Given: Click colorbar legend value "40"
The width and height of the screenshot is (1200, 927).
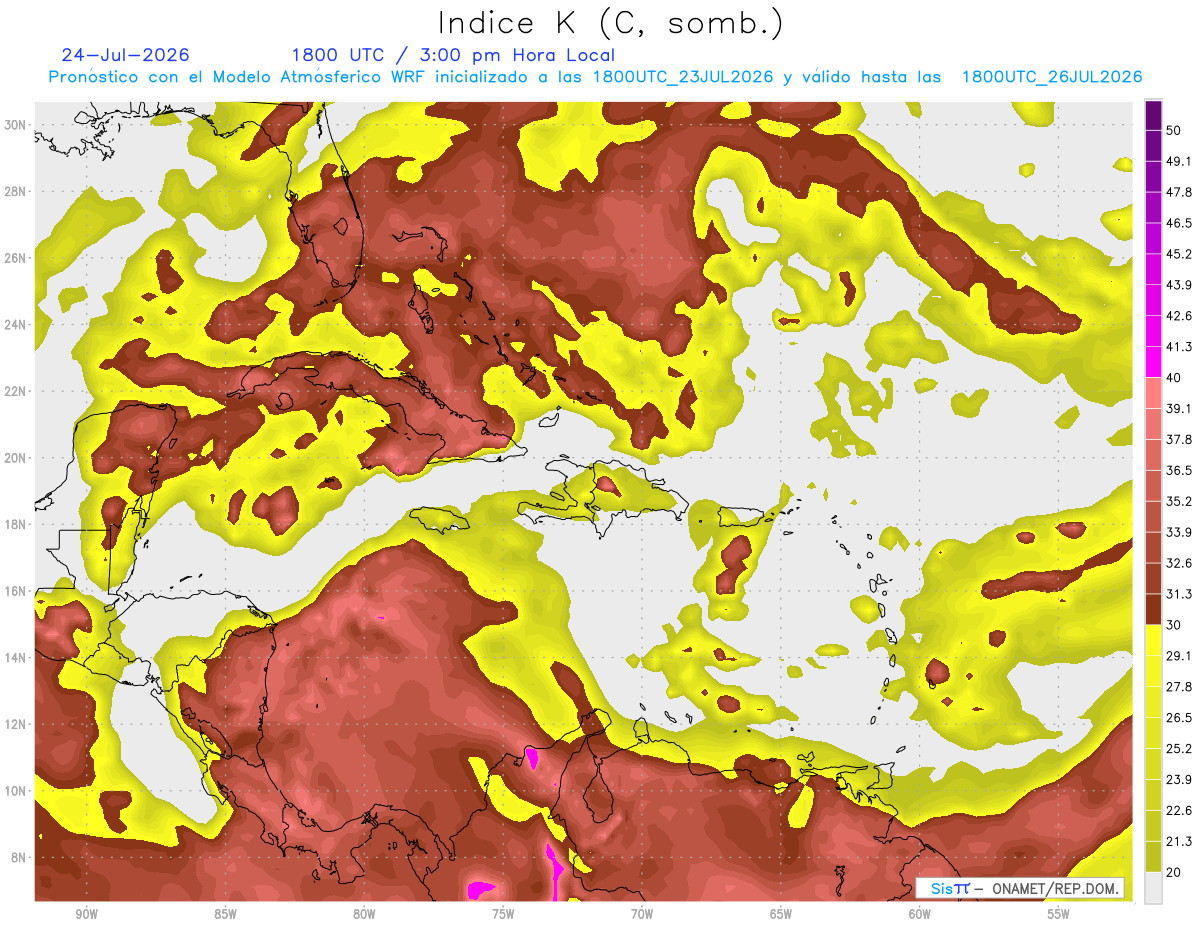Looking at the screenshot, I should pos(1175,377).
